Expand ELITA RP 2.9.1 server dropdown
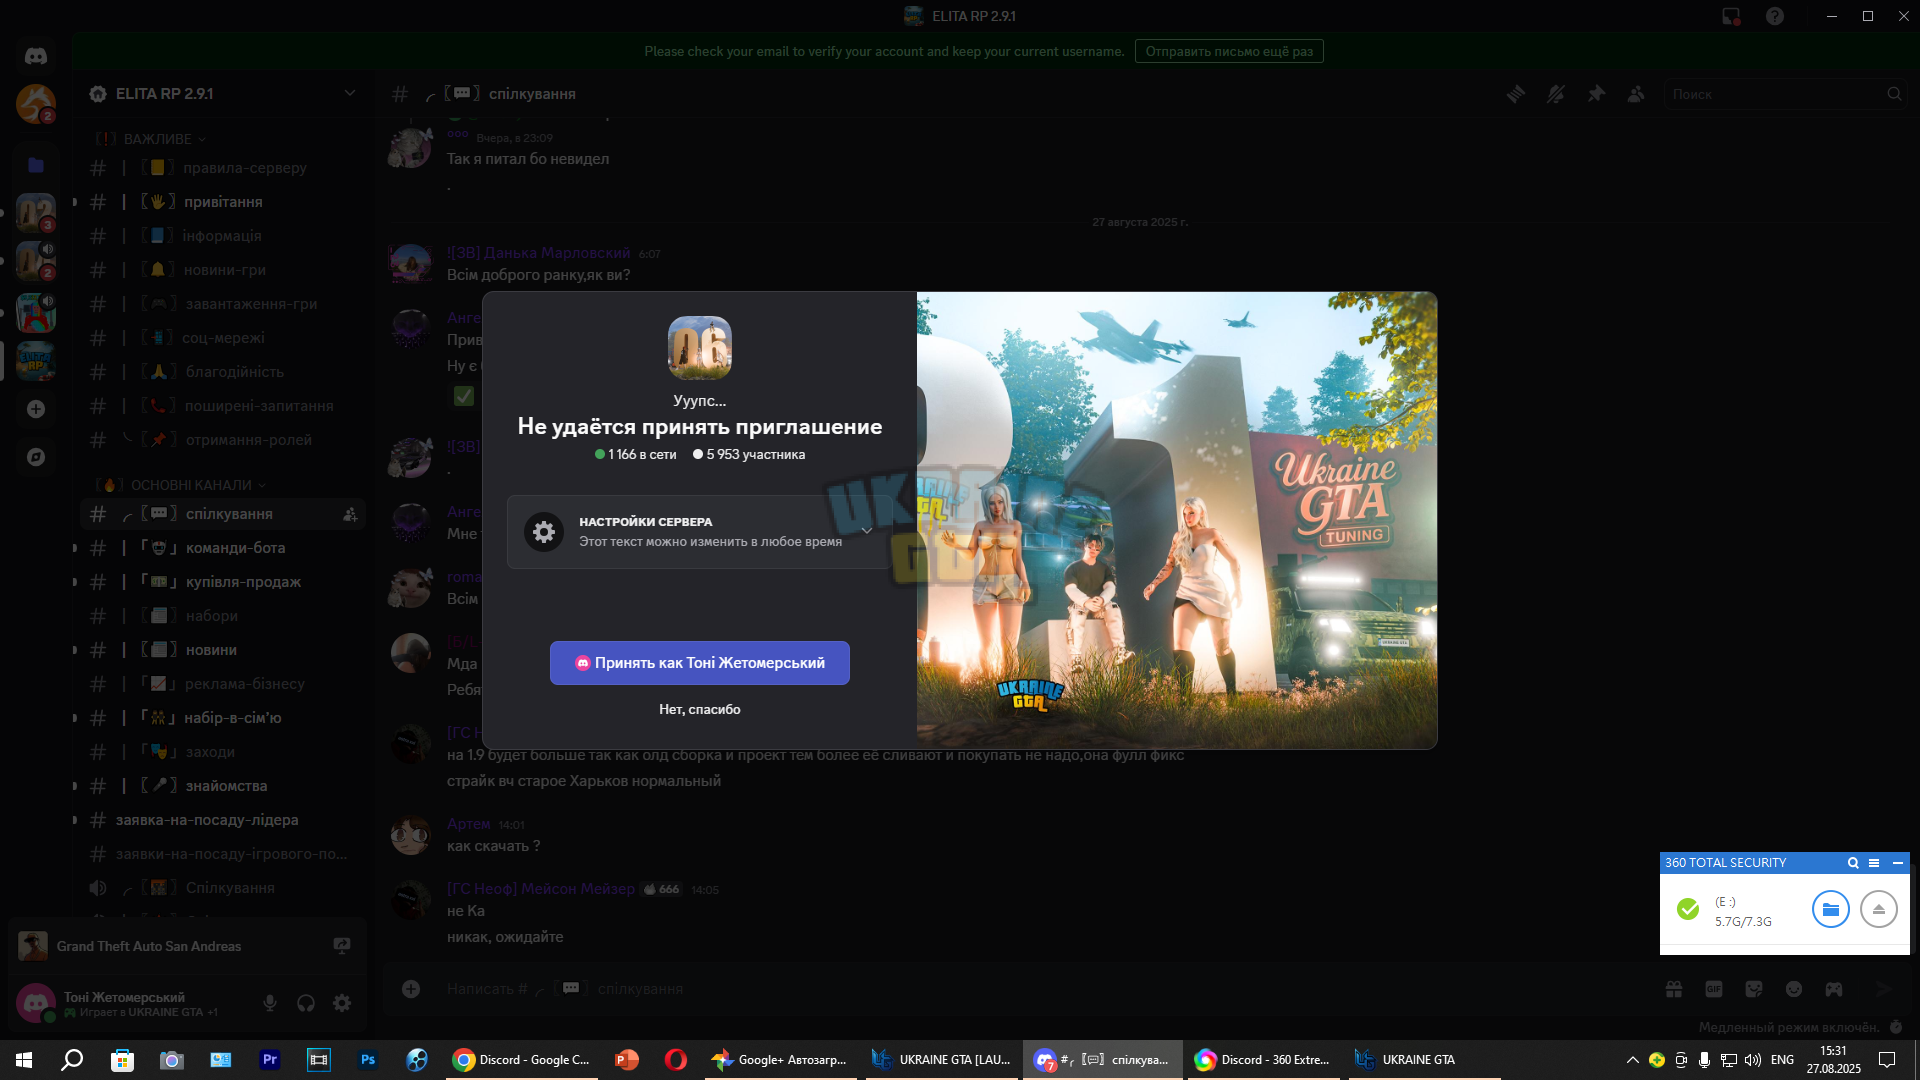The image size is (1920, 1080). 350,93
